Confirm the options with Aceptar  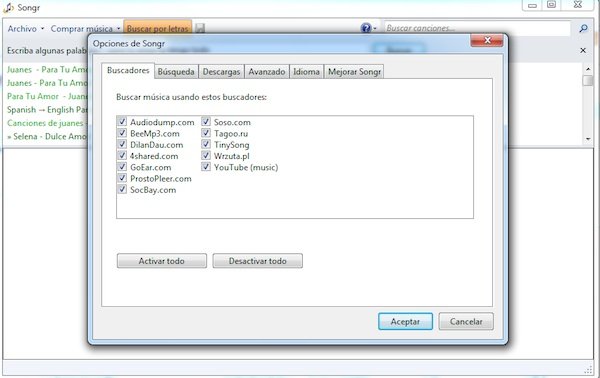pyautogui.click(x=405, y=321)
